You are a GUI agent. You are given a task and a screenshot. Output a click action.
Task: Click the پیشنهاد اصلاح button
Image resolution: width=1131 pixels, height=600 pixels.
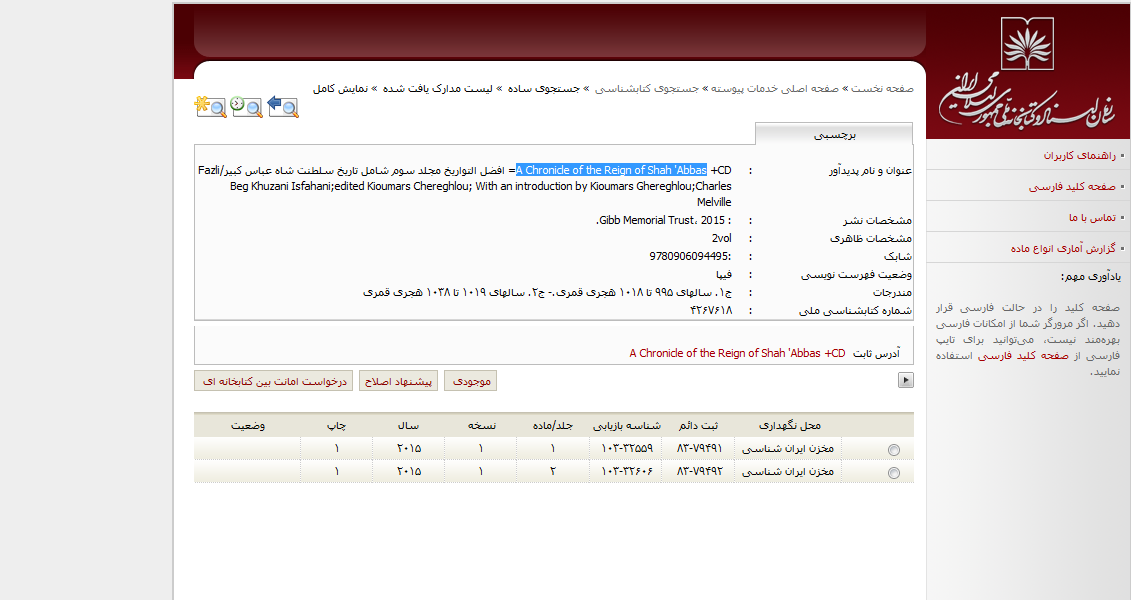pos(398,381)
